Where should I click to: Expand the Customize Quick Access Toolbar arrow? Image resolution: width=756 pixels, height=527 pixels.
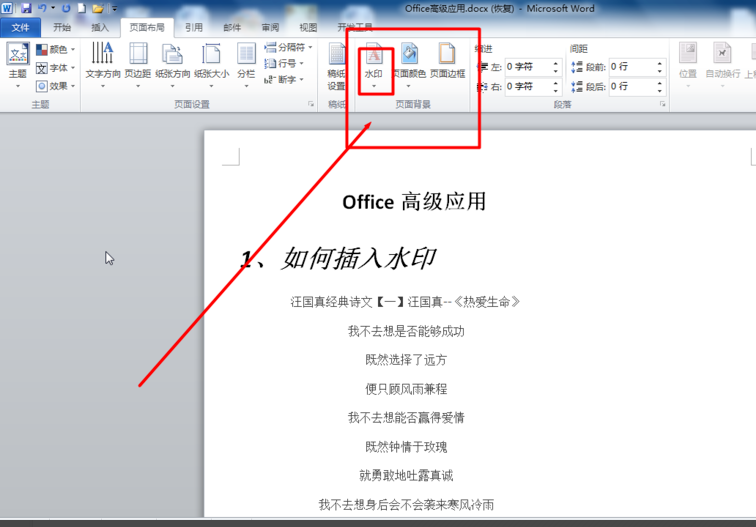pyautogui.click(x=115, y=8)
